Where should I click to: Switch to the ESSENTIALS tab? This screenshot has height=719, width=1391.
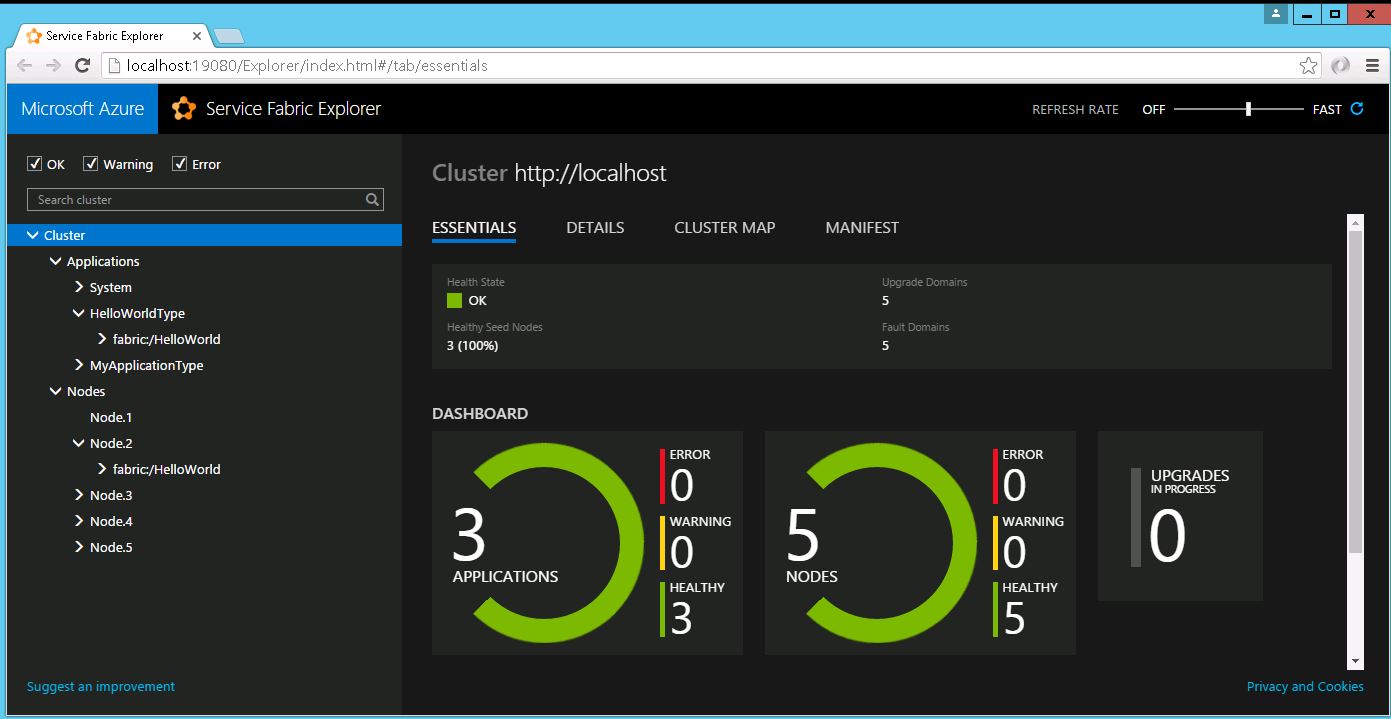click(474, 228)
